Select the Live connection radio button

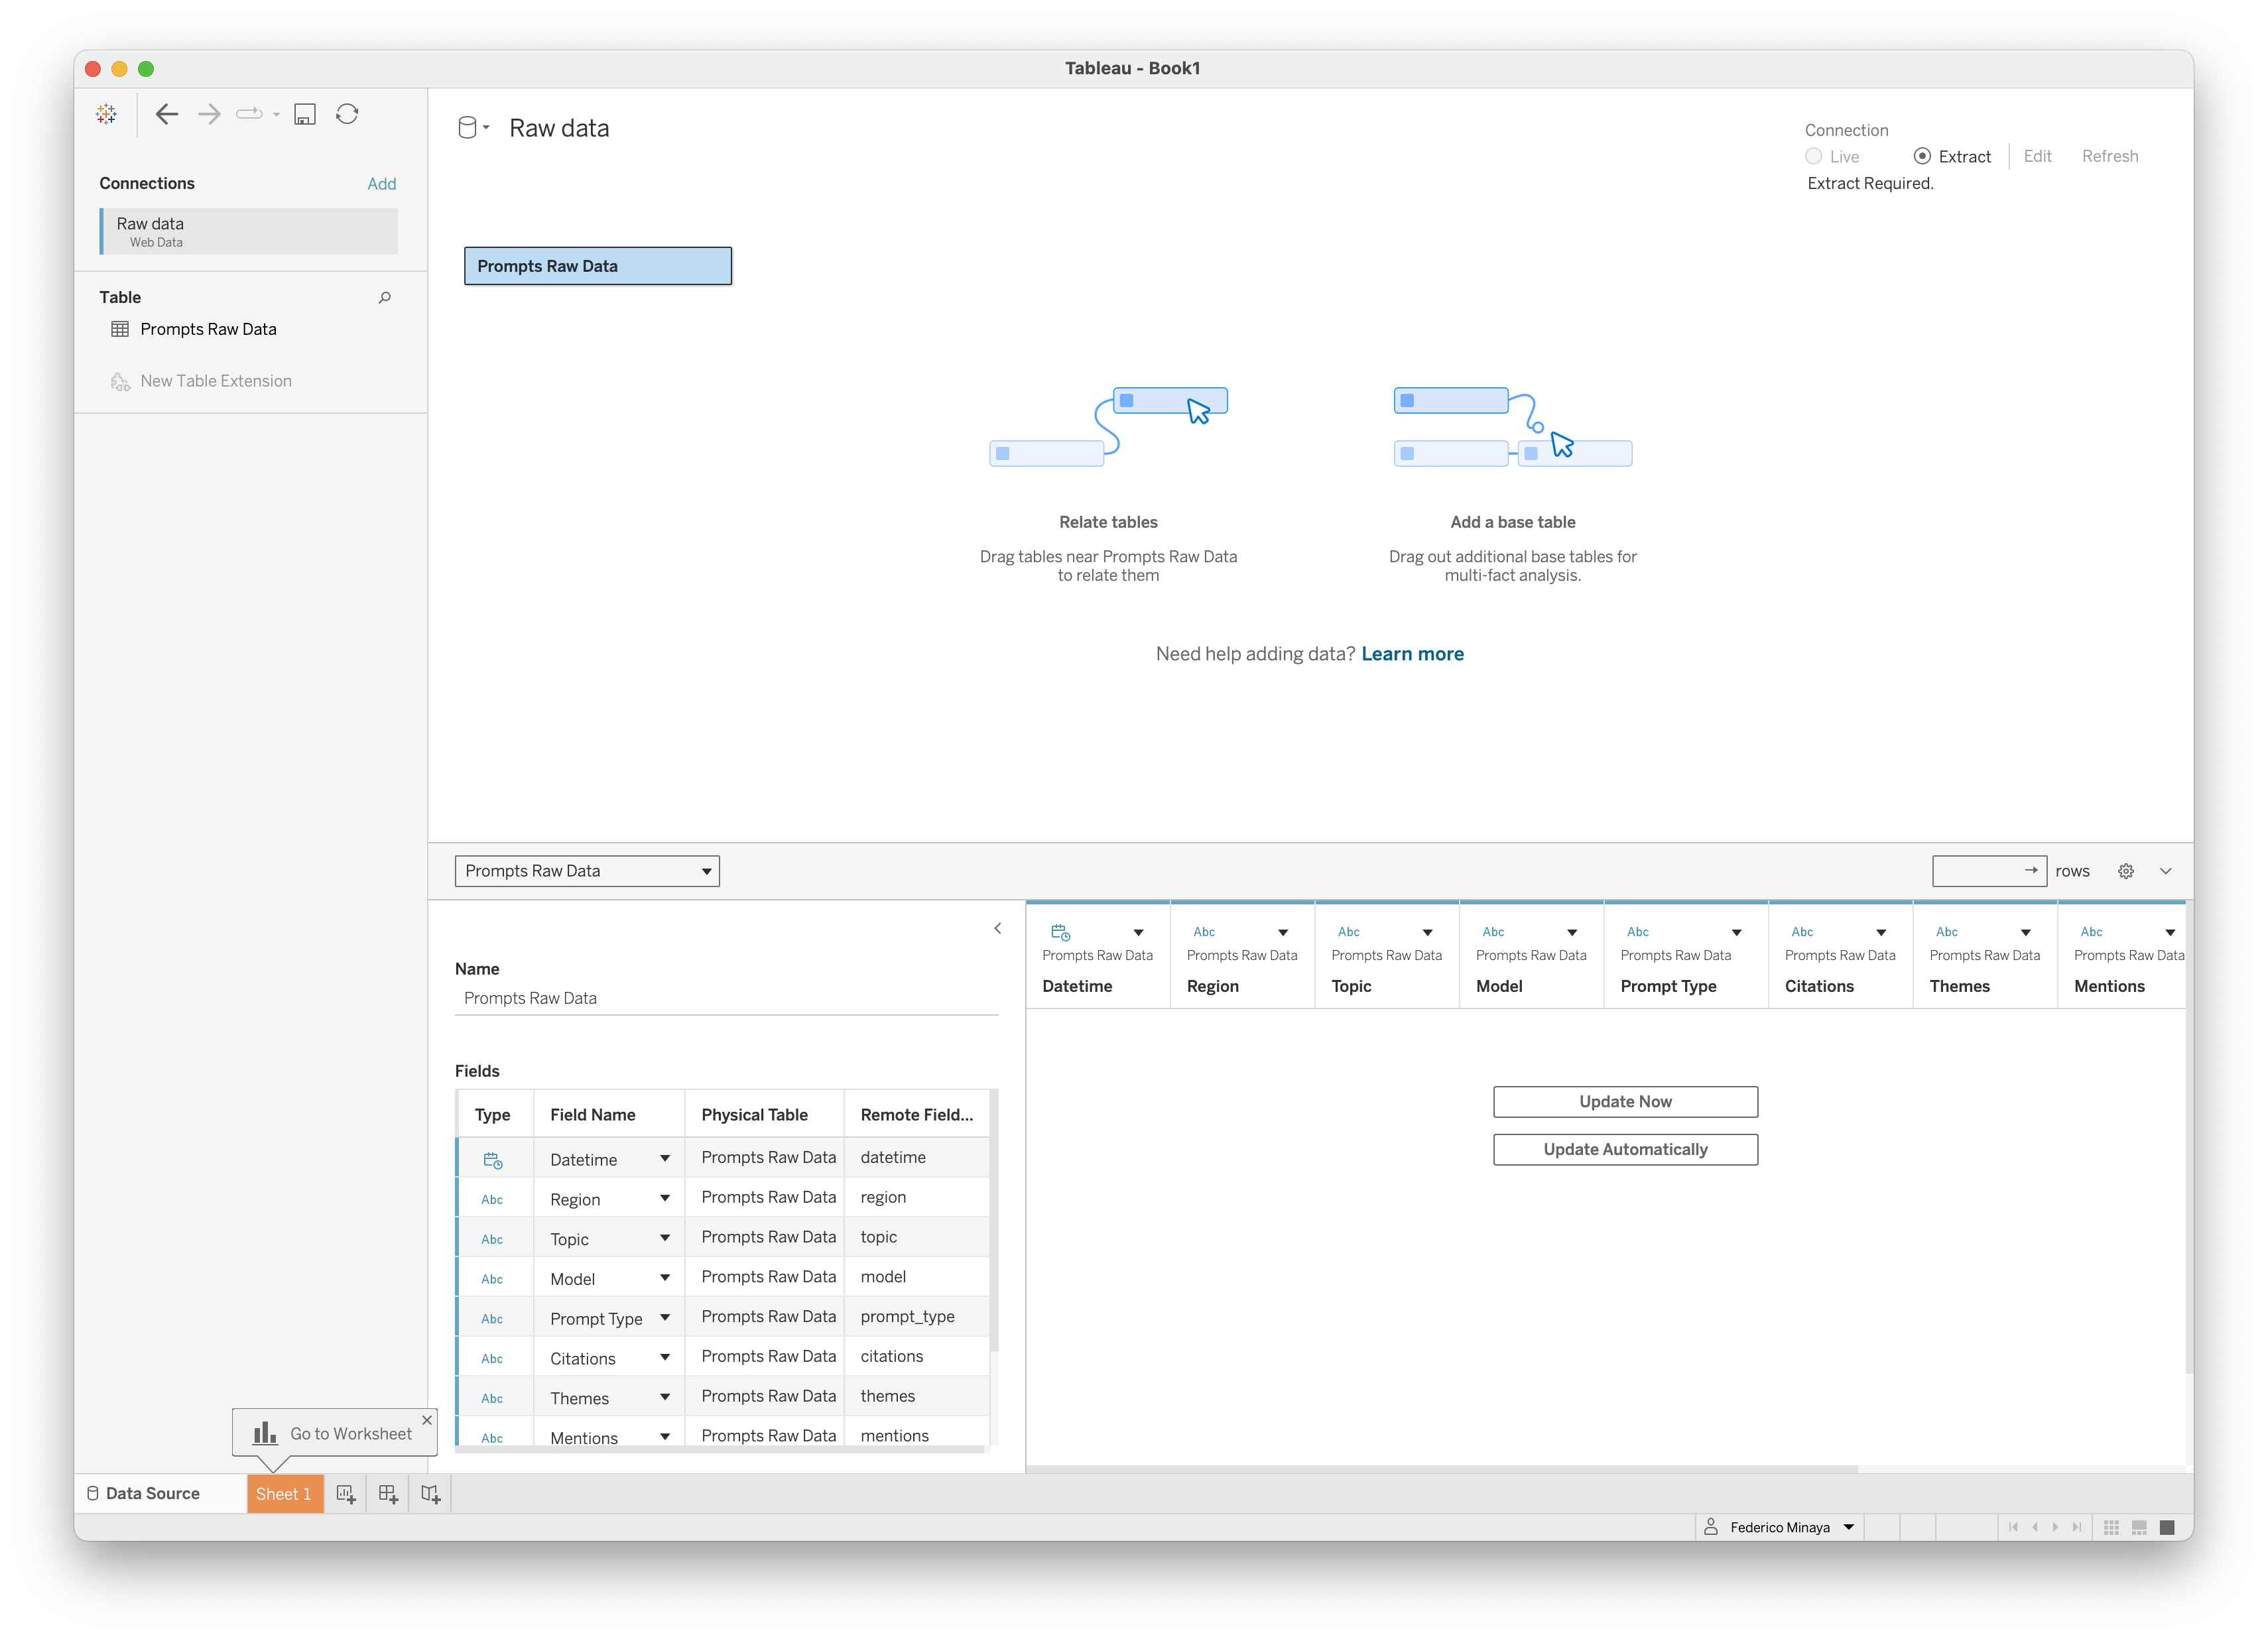point(1813,156)
